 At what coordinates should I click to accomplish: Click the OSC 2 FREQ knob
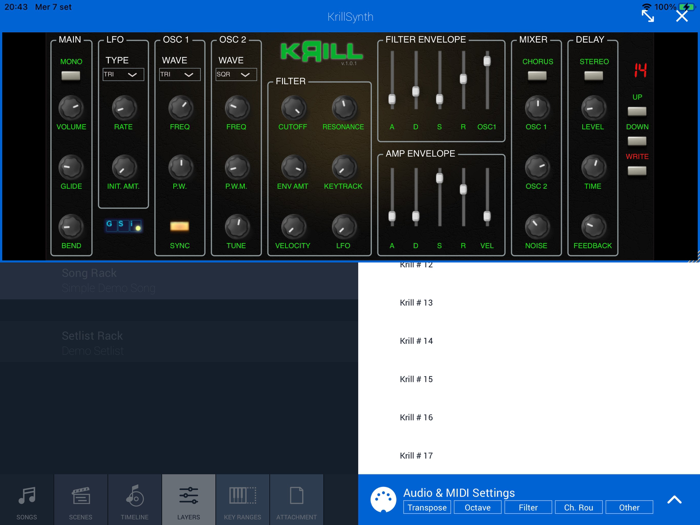pos(237,108)
